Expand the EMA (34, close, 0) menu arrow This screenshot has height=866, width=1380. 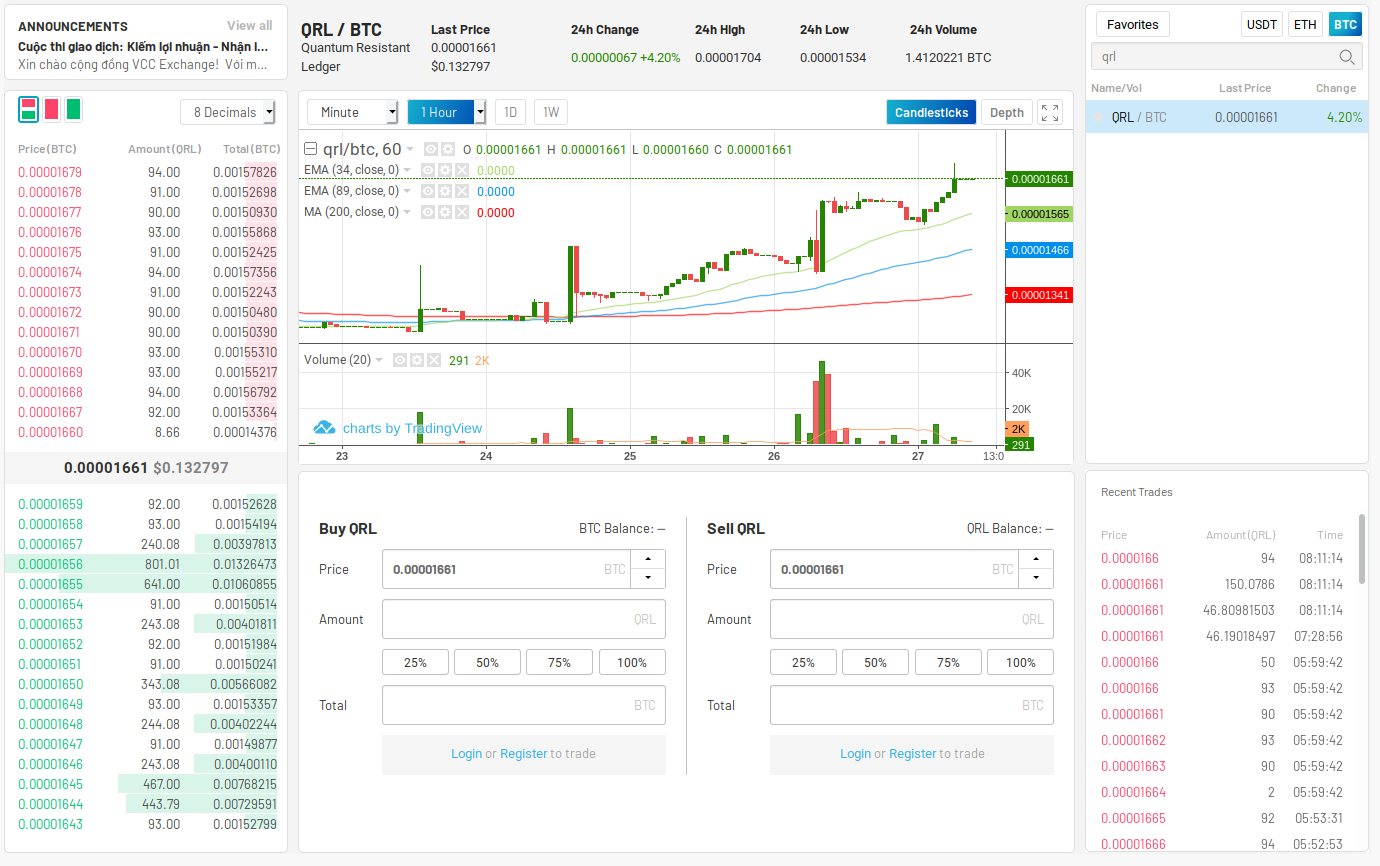tap(408, 170)
